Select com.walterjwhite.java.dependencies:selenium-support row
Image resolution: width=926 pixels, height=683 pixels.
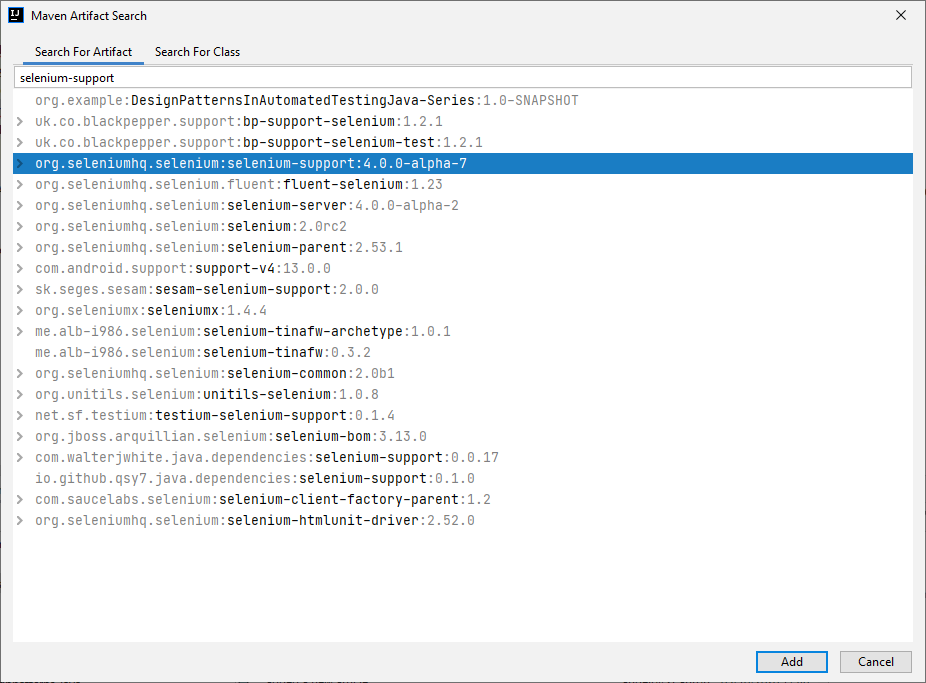(x=463, y=457)
